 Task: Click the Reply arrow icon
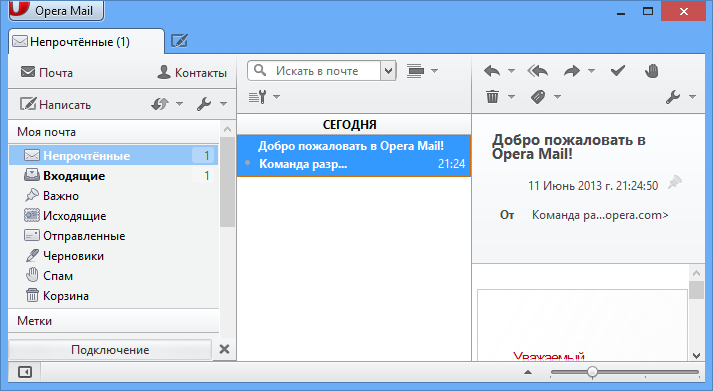(x=492, y=71)
